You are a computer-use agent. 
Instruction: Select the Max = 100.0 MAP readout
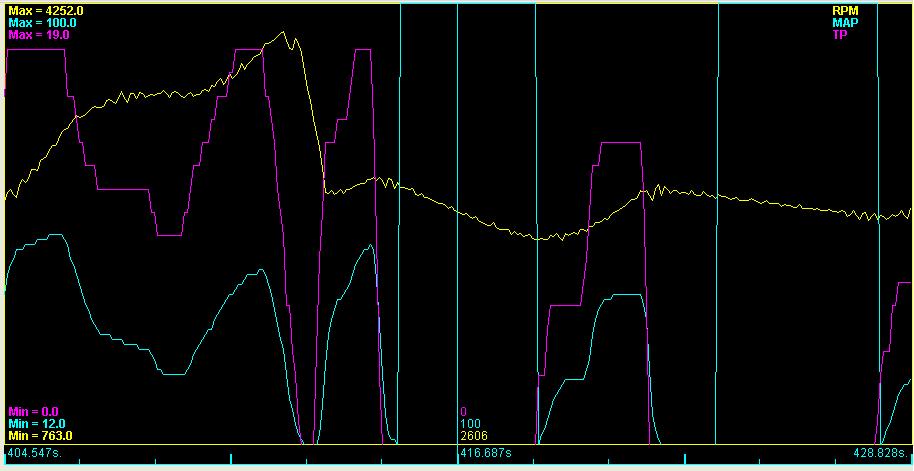(42, 22)
